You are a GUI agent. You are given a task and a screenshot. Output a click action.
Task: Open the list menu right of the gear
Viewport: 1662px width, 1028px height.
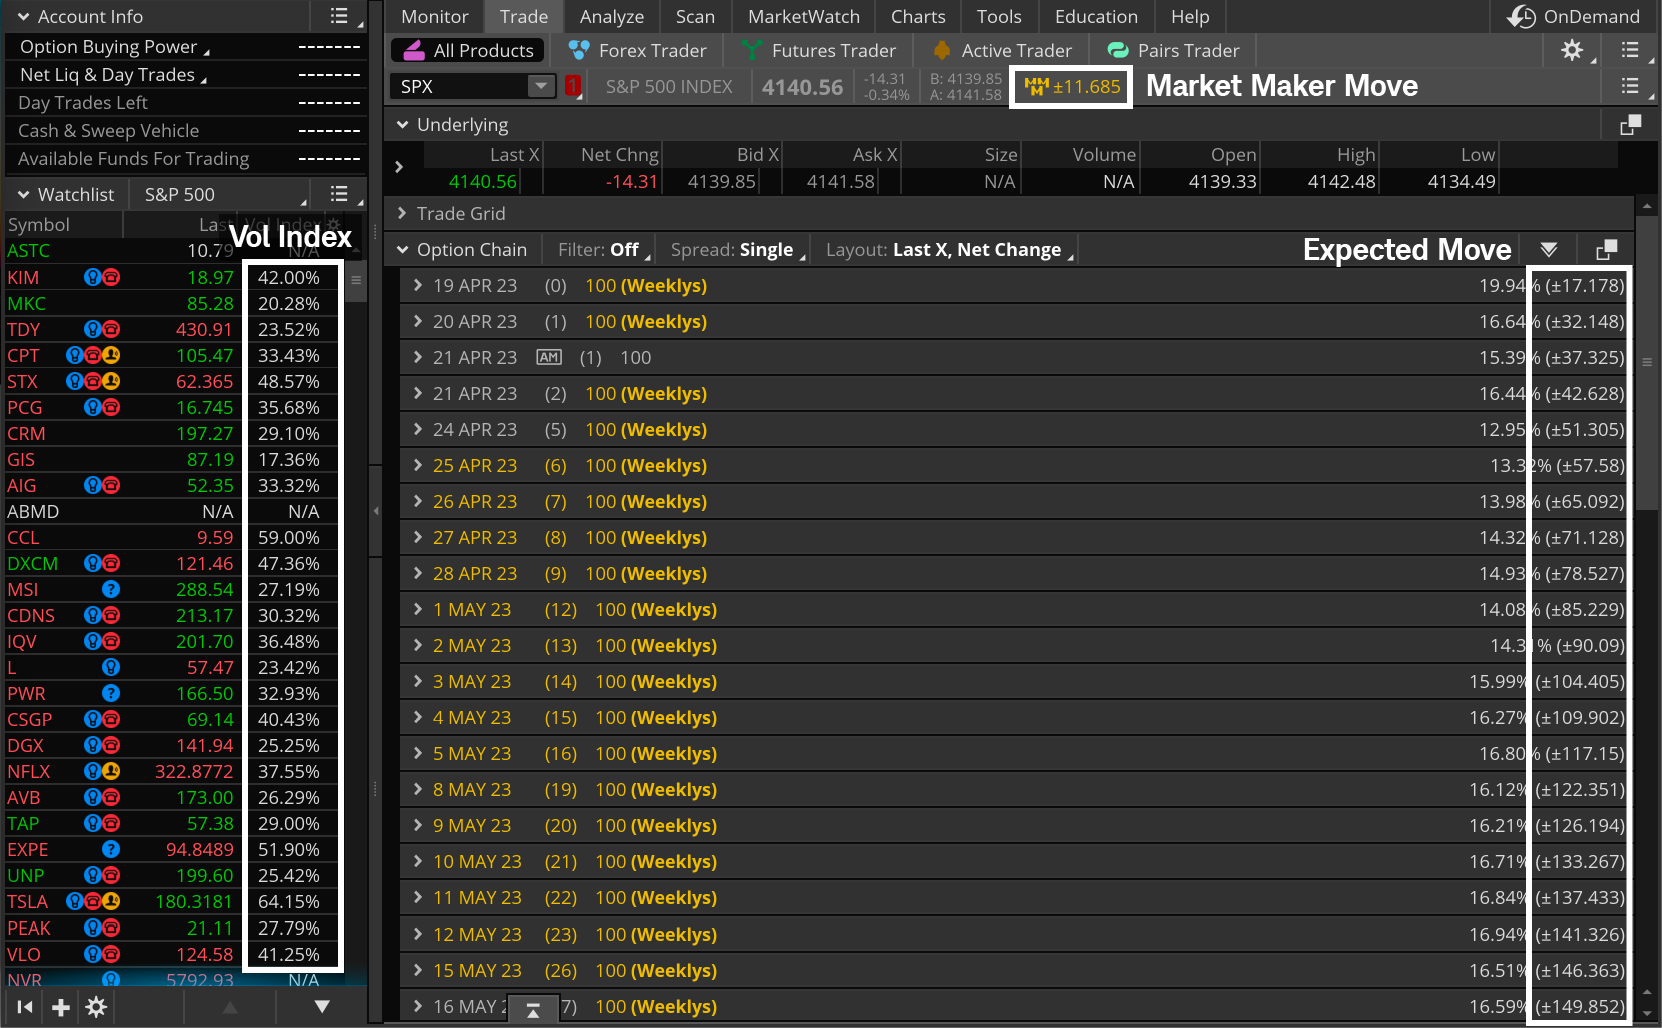coord(1630,50)
